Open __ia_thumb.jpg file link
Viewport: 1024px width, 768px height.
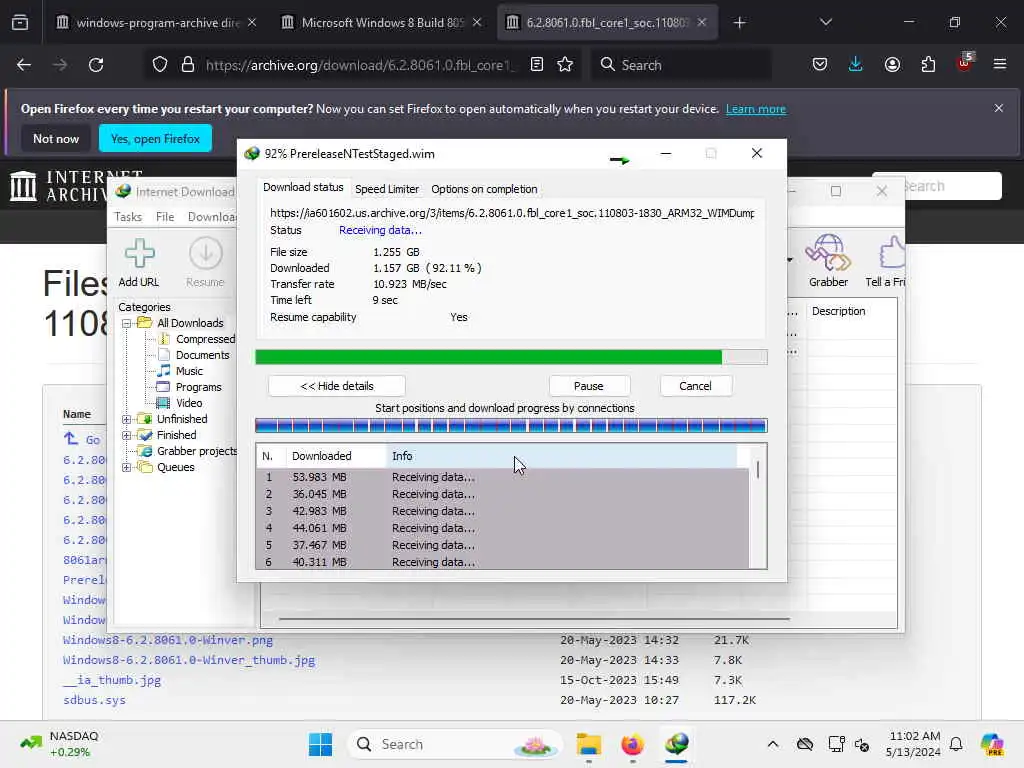point(112,680)
